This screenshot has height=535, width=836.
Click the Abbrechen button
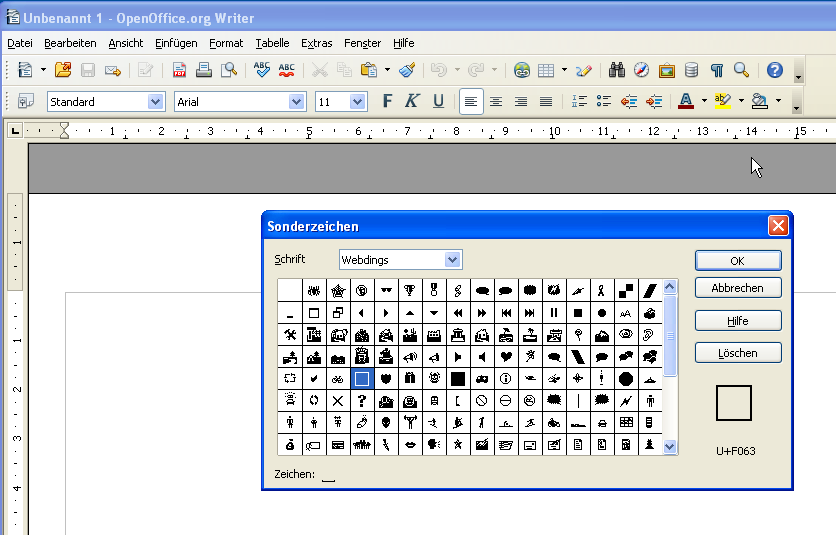click(737, 288)
